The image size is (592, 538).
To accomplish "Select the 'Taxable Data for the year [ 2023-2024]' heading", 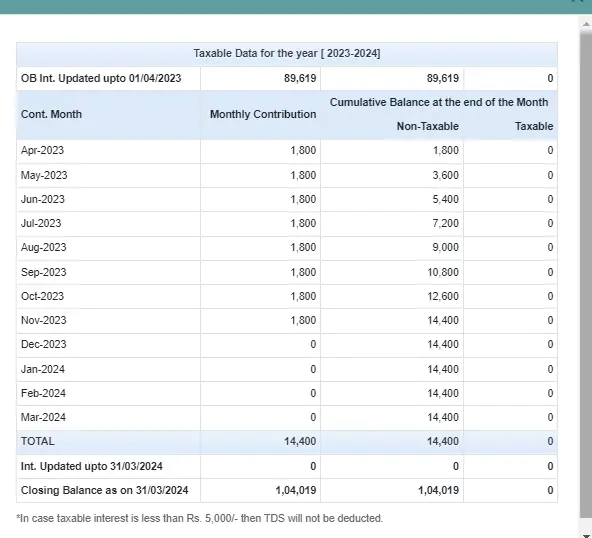I will [287, 54].
